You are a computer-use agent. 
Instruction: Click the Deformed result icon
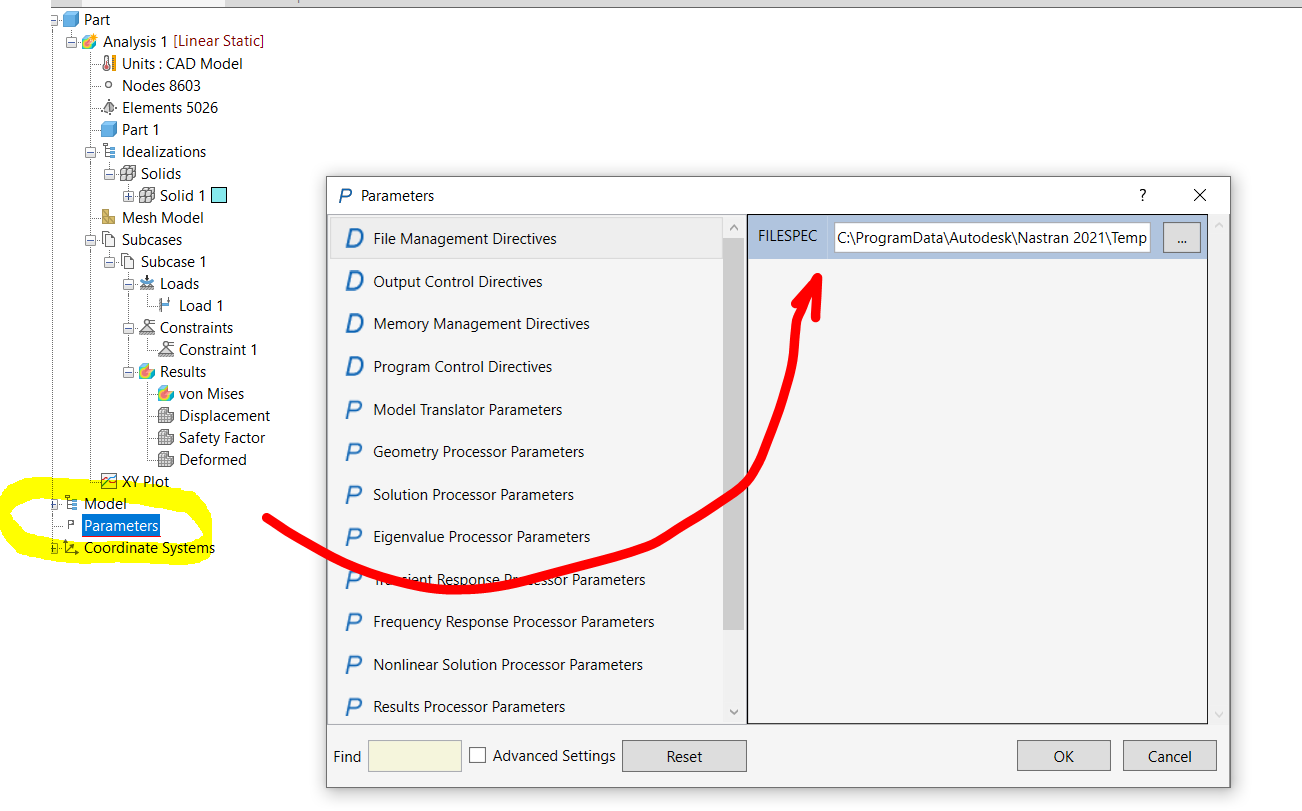coord(166,459)
